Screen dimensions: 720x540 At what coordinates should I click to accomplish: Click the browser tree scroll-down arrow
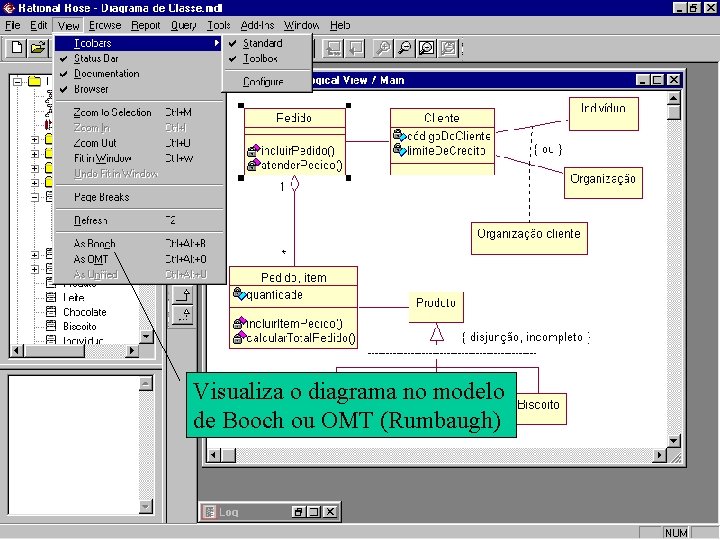point(146,336)
